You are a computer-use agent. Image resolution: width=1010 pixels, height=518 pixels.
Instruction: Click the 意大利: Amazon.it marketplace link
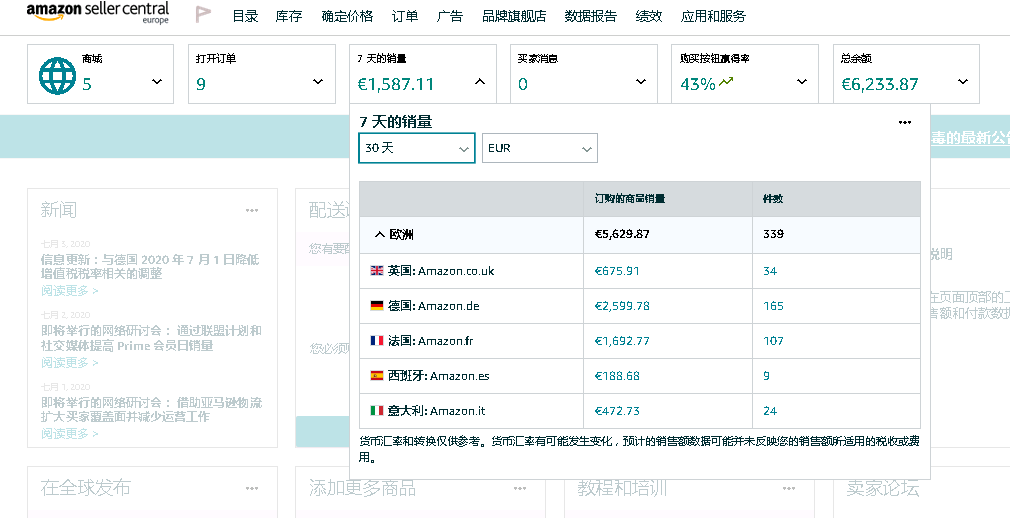pyautogui.click(x=436, y=410)
